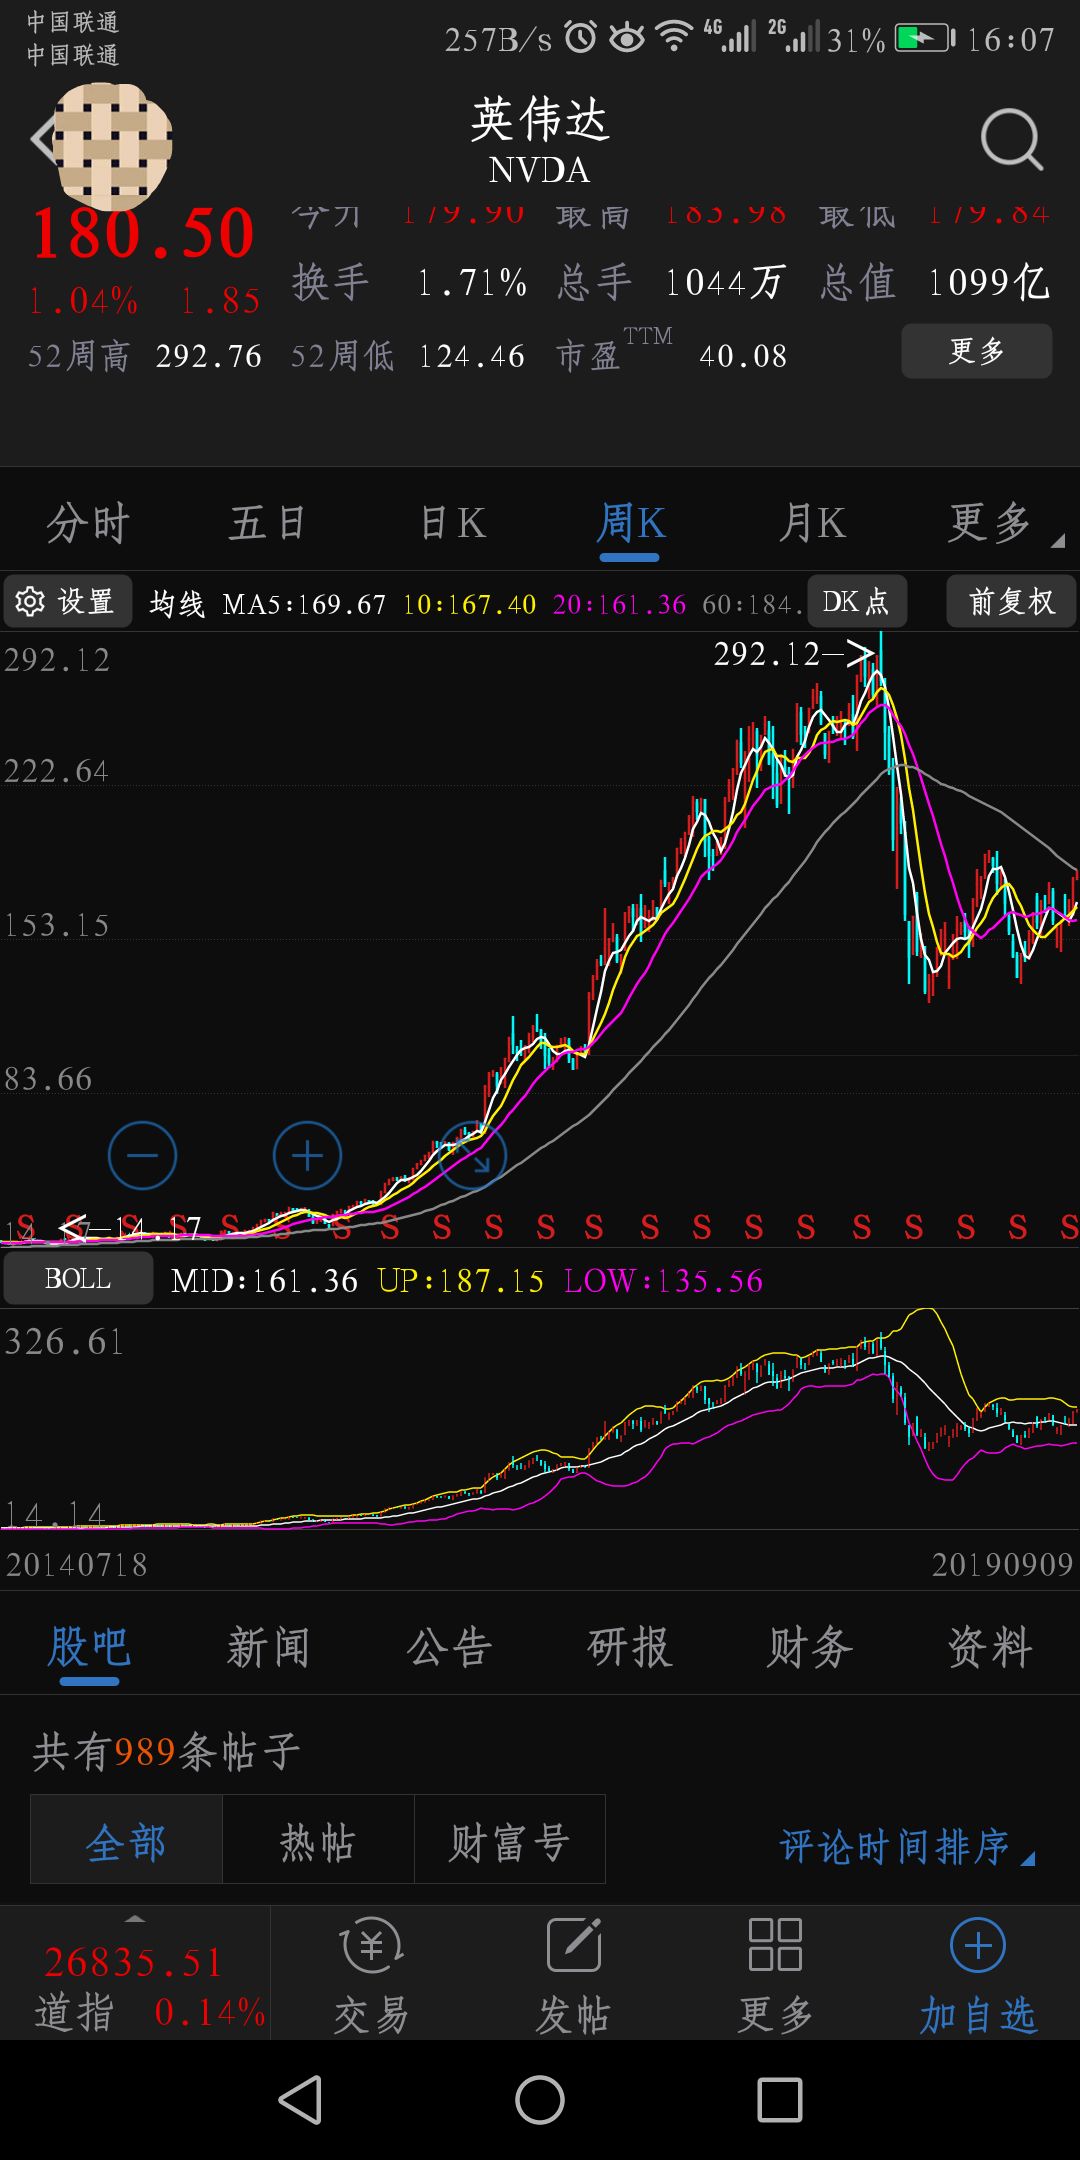
Task: Tap the 发帖 compose post icon
Action: coord(573,1975)
